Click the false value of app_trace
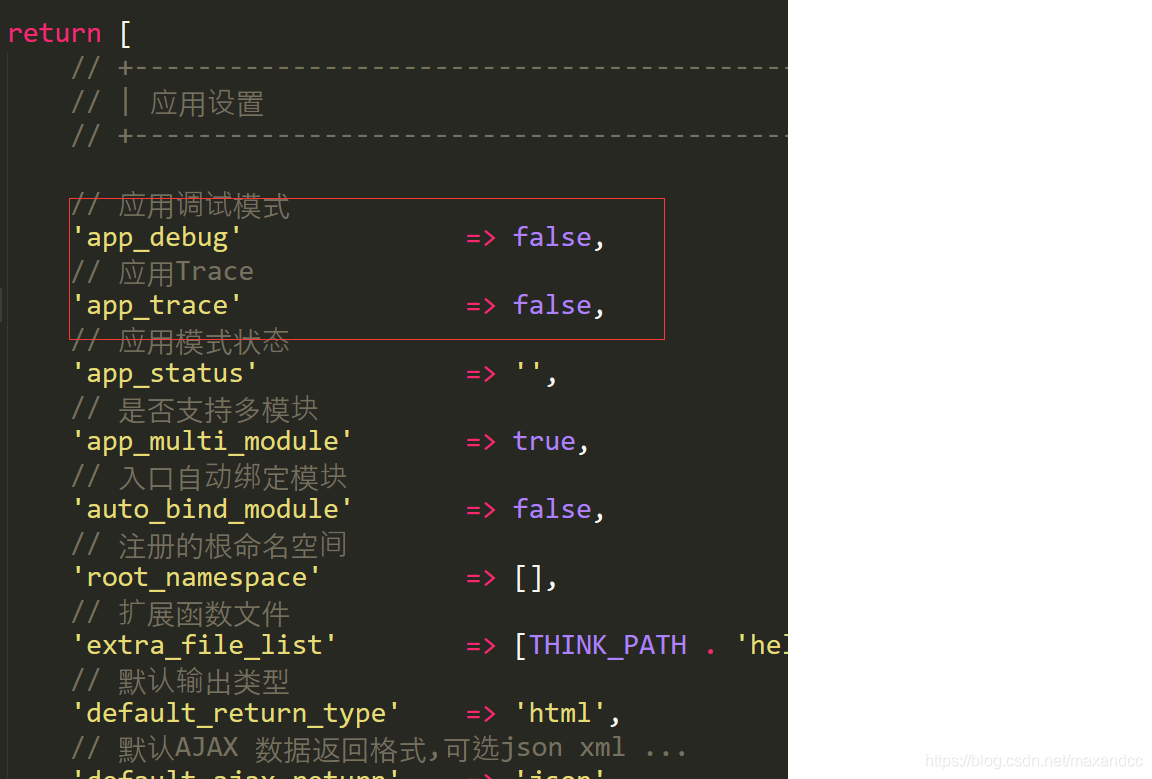Viewport: 1152px width, 779px height. point(551,304)
